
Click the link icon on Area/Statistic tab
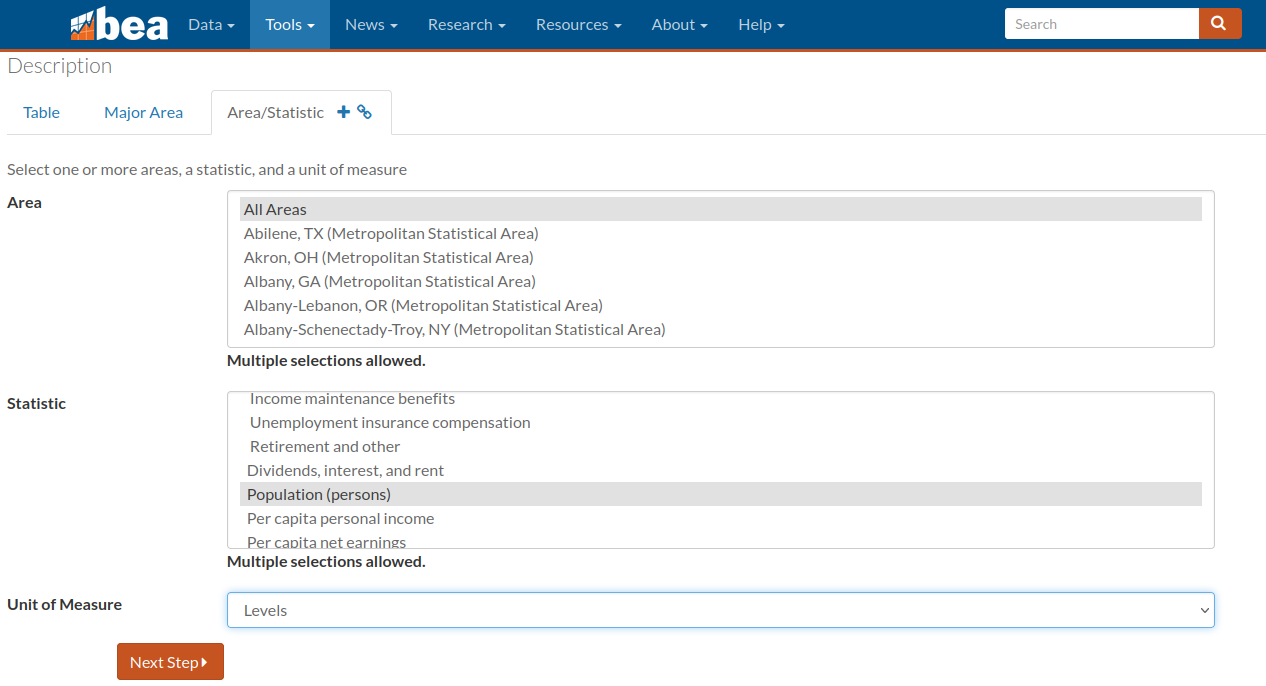coord(365,112)
